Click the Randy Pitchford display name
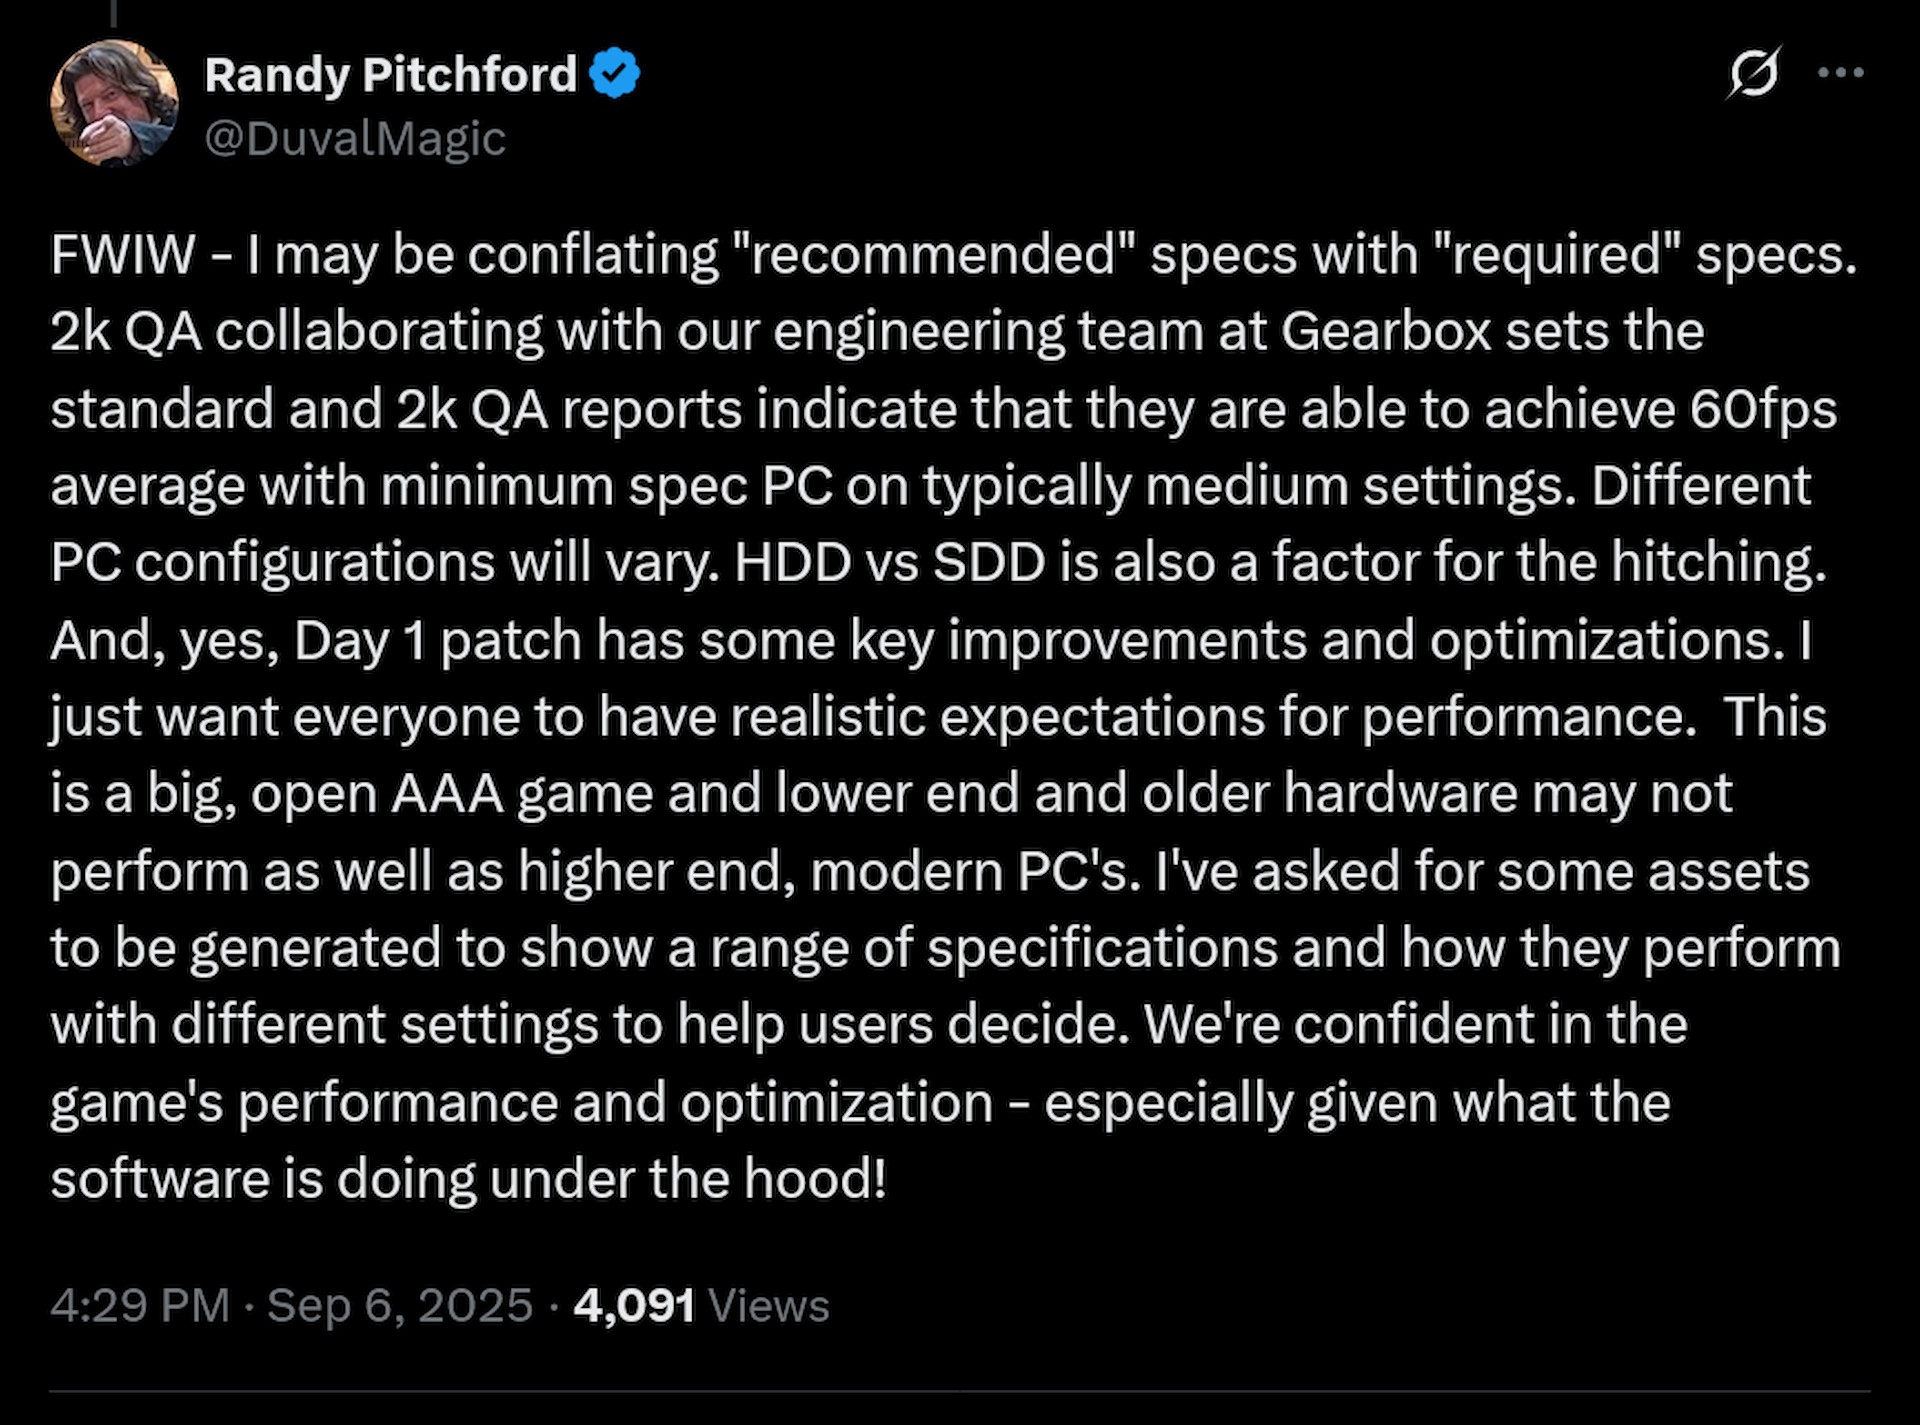This screenshot has height=1425, width=1920. click(390, 75)
